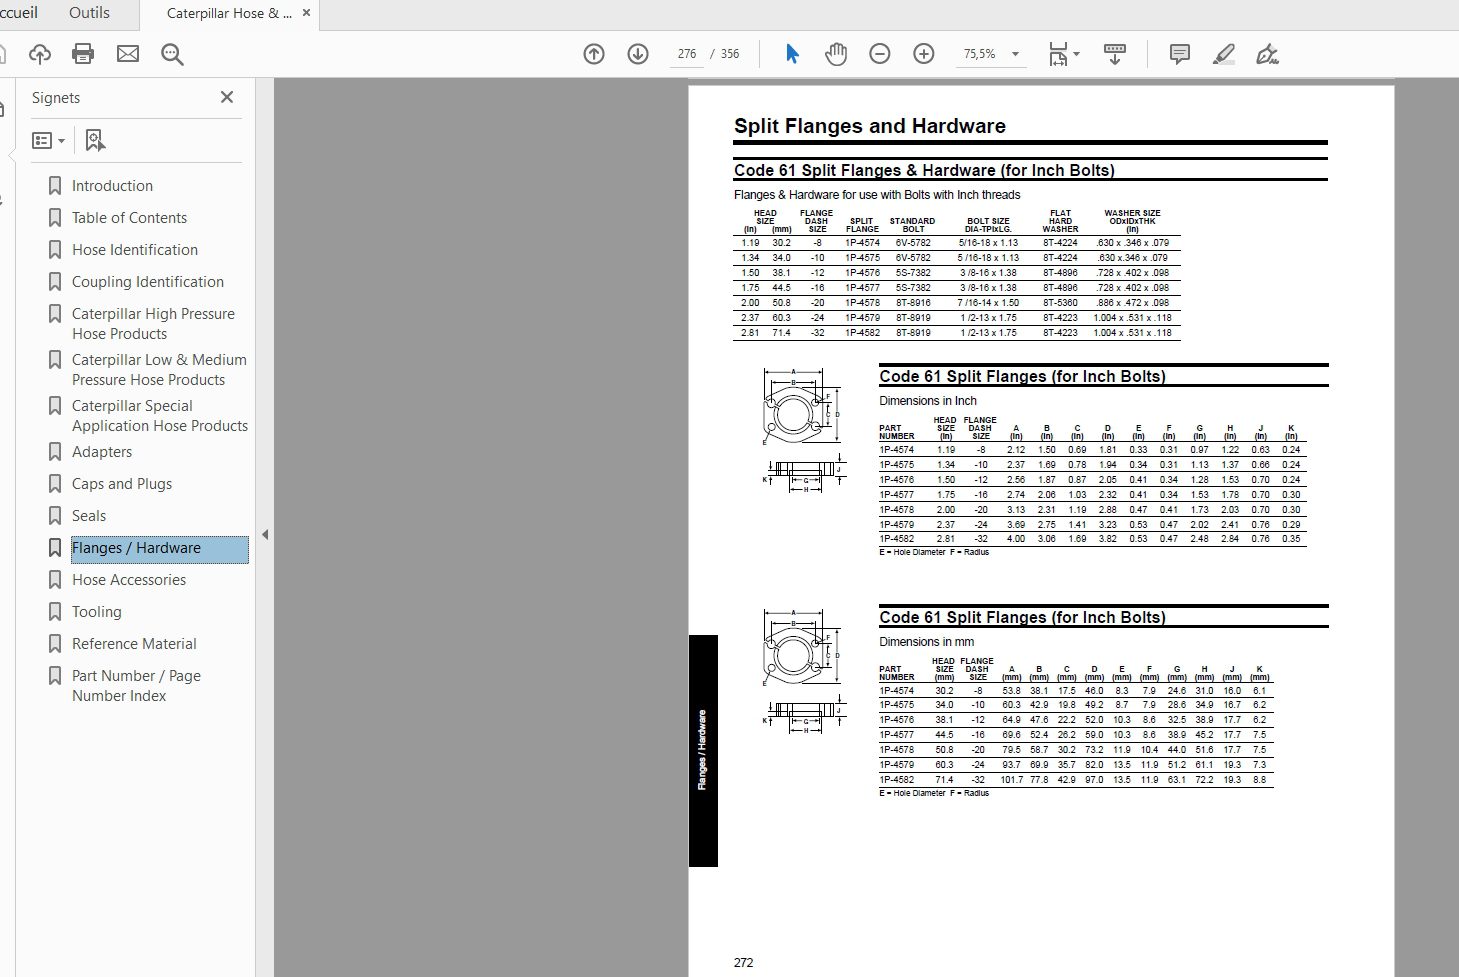Open the fit page display tool

pyautogui.click(x=1058, y=54)
